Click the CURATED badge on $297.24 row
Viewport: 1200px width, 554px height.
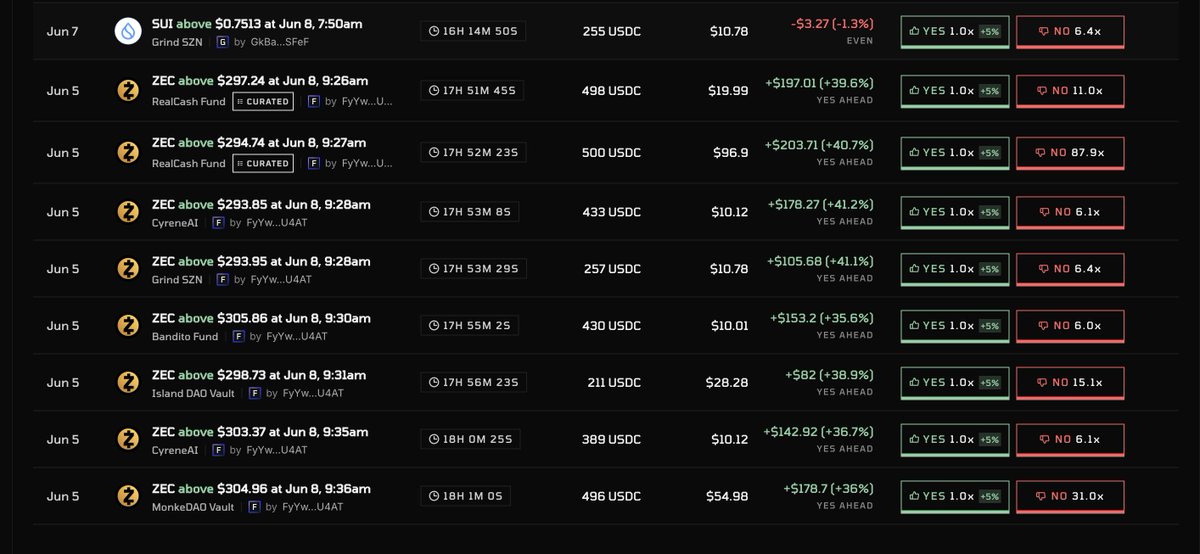(x=263, y=102)
